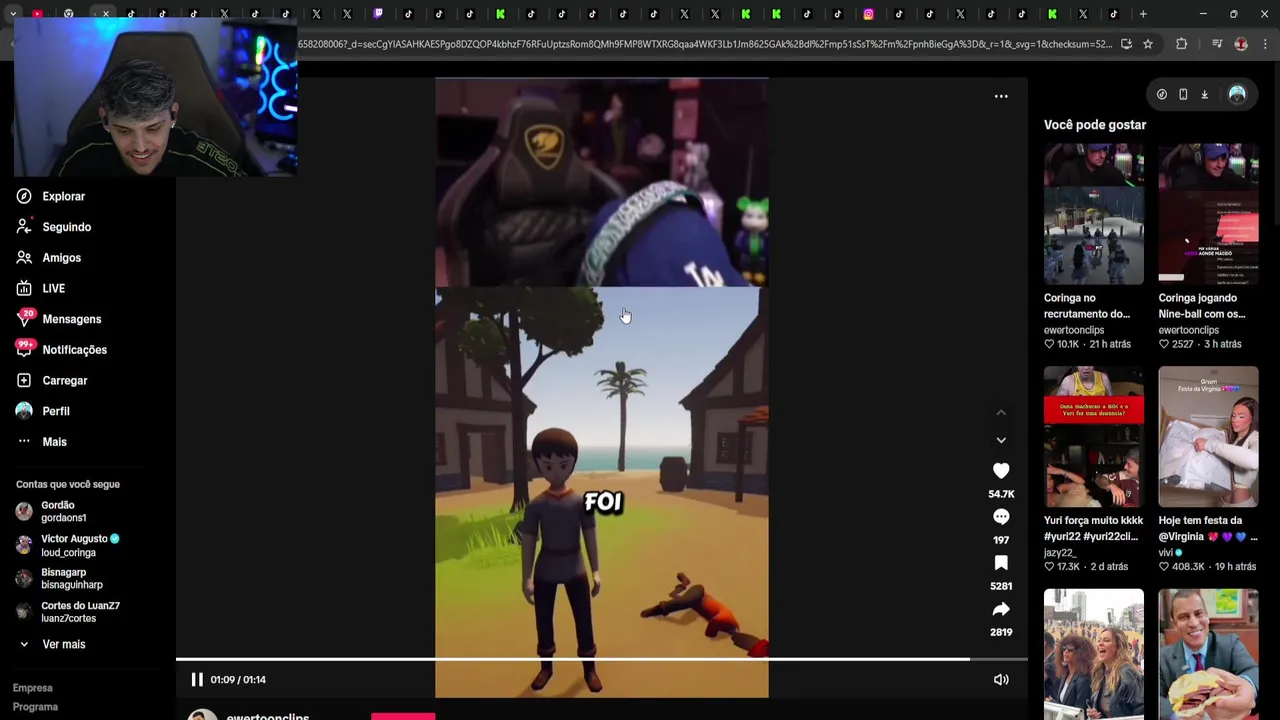Open 'Hoje tem festa da @Virginia' thumbnail
The width and height of the screenshot is (1280, 720).
point(1208,437)
